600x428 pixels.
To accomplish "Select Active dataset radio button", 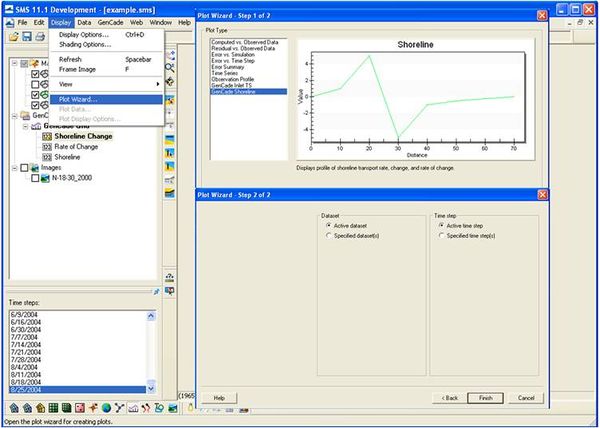I will point(328,226).
